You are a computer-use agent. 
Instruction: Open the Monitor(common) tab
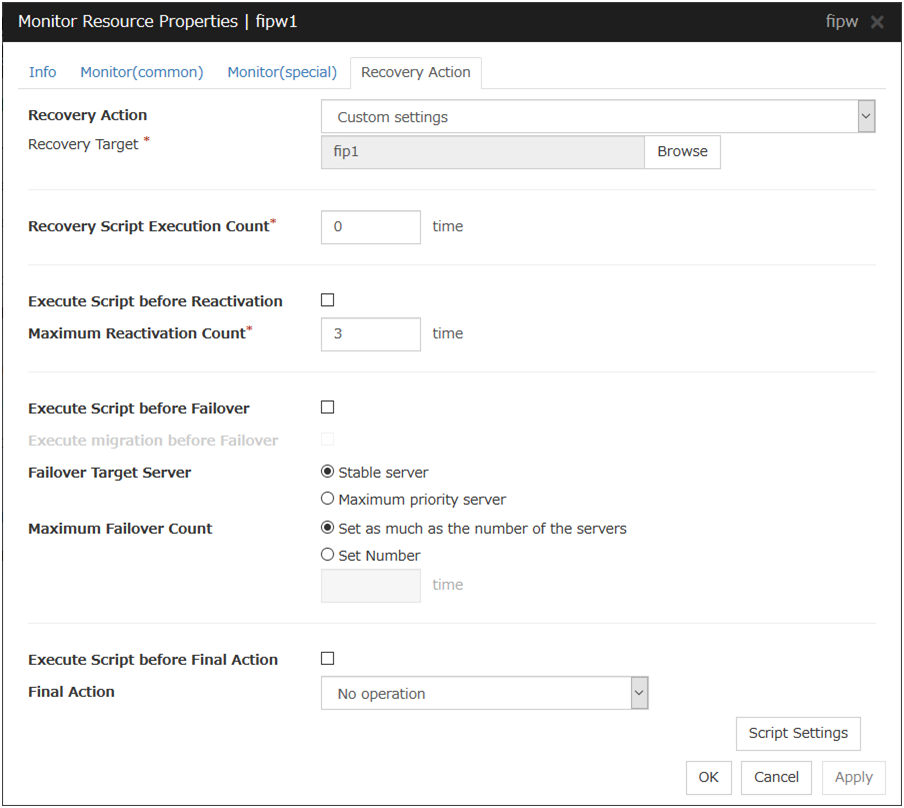point(141,72)
